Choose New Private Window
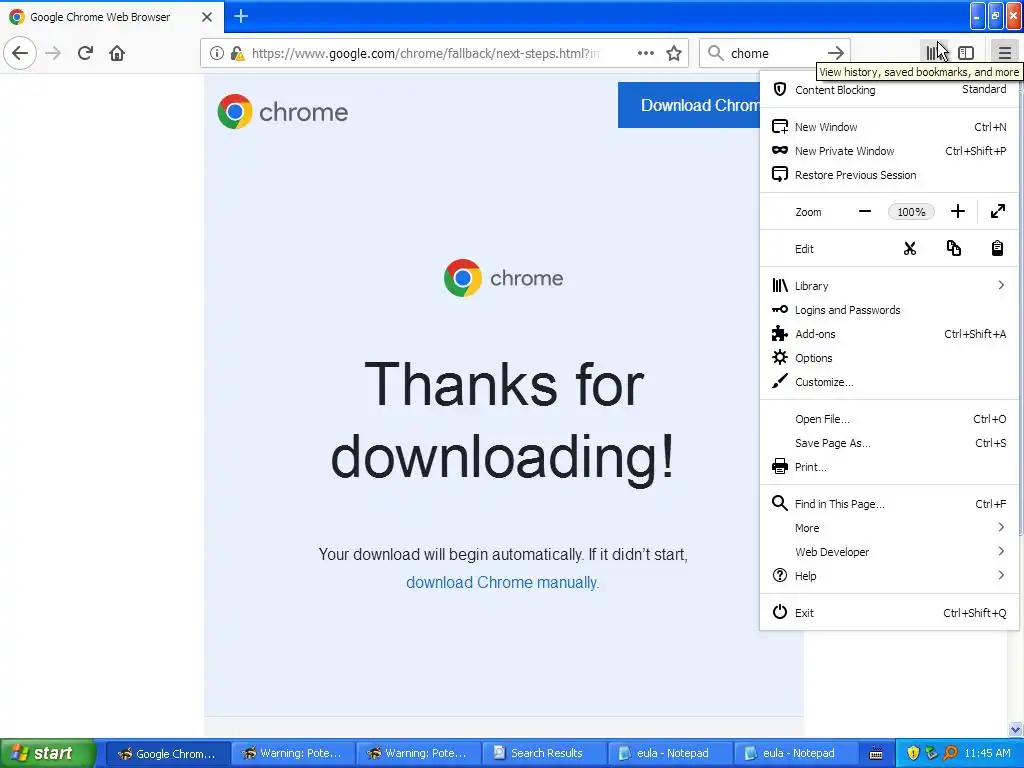This screenshot has height=768, width=1024. [889, 151]
